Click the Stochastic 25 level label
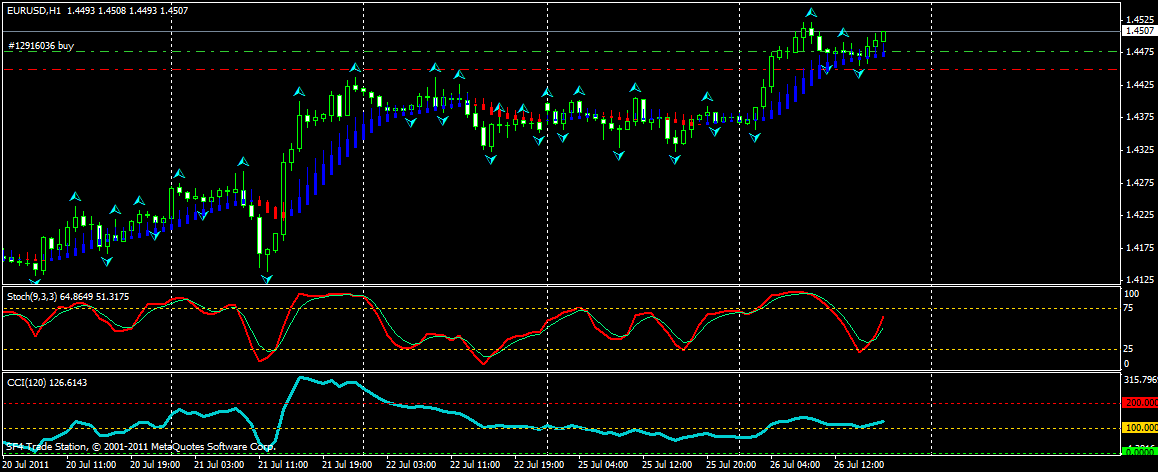Image resolution: width=1158 pixels, height=472 pixels. coord(1131,349)
